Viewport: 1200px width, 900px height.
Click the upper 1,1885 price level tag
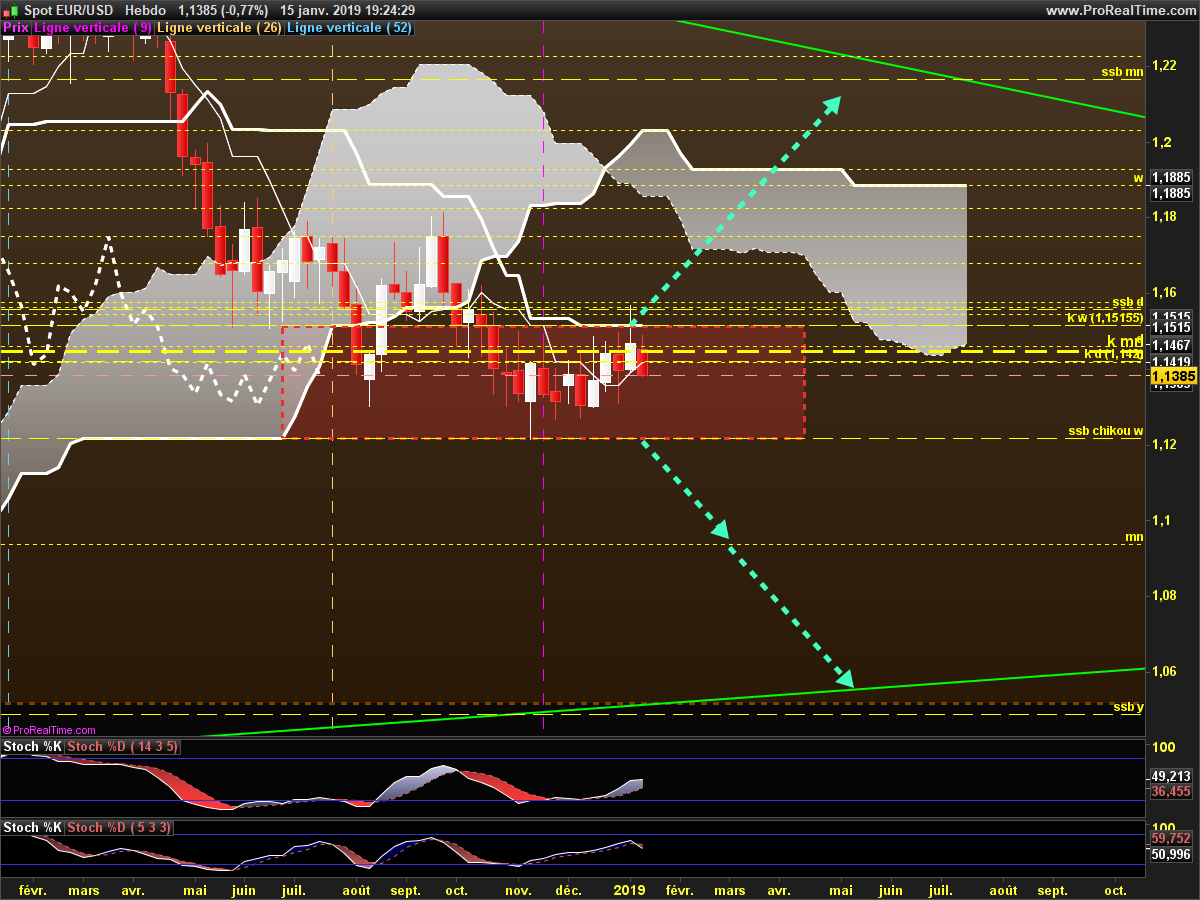(x=1169, y=178)
